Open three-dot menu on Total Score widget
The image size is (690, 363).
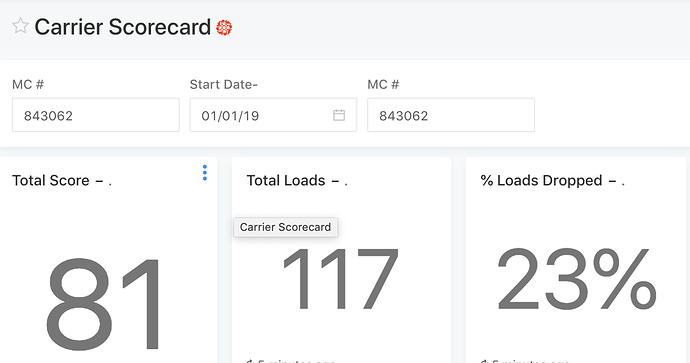(205, 173)
